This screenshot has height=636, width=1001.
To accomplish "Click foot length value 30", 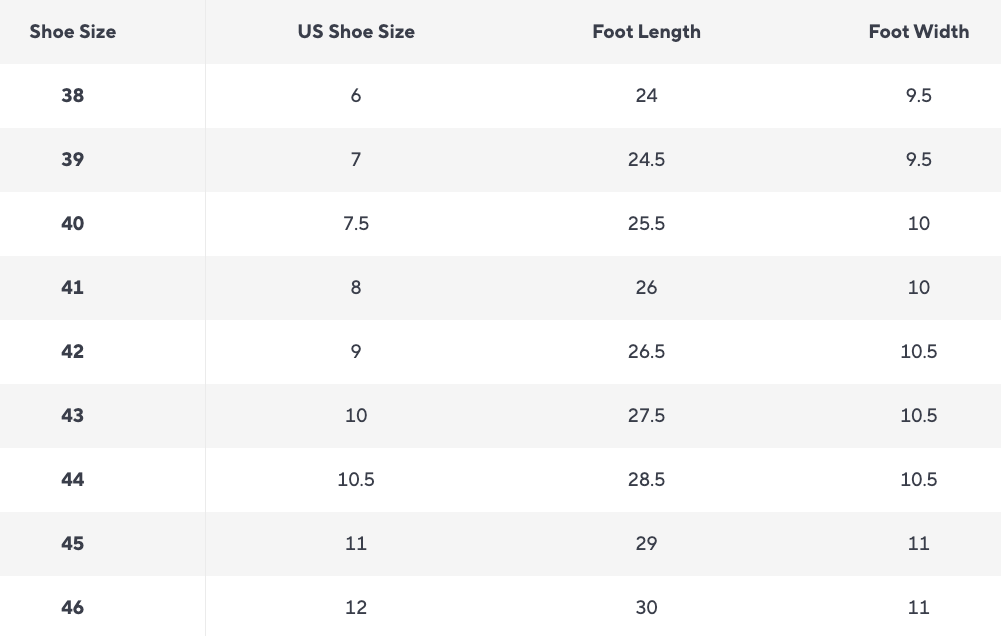I will pos(646,608).
